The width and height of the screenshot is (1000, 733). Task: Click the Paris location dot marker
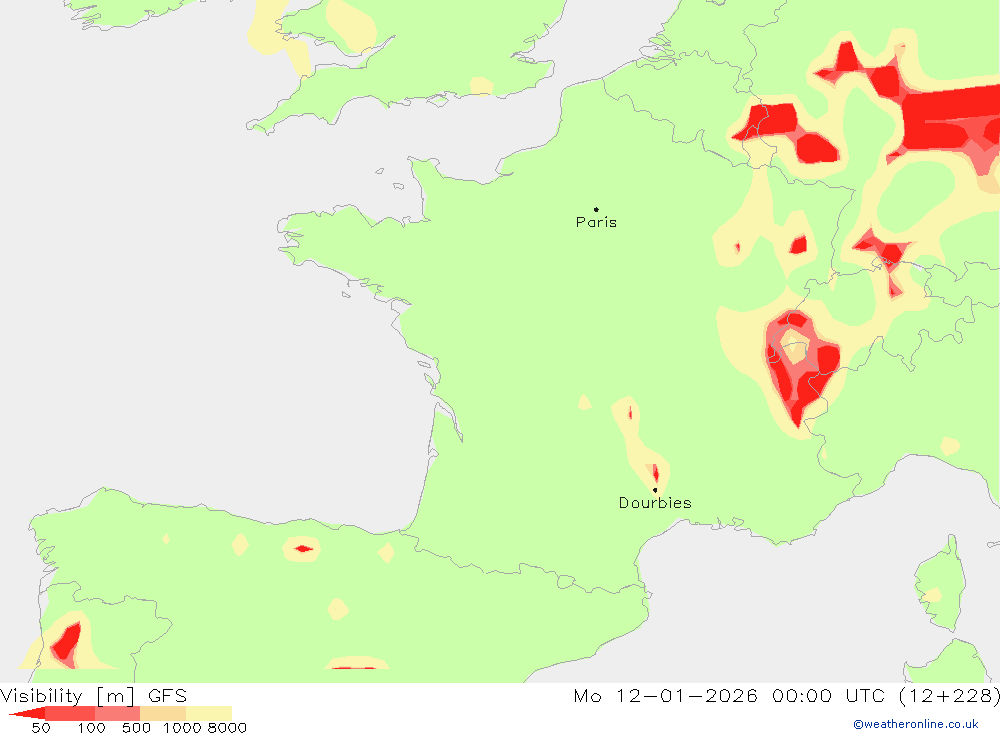(x=596, y=209)
